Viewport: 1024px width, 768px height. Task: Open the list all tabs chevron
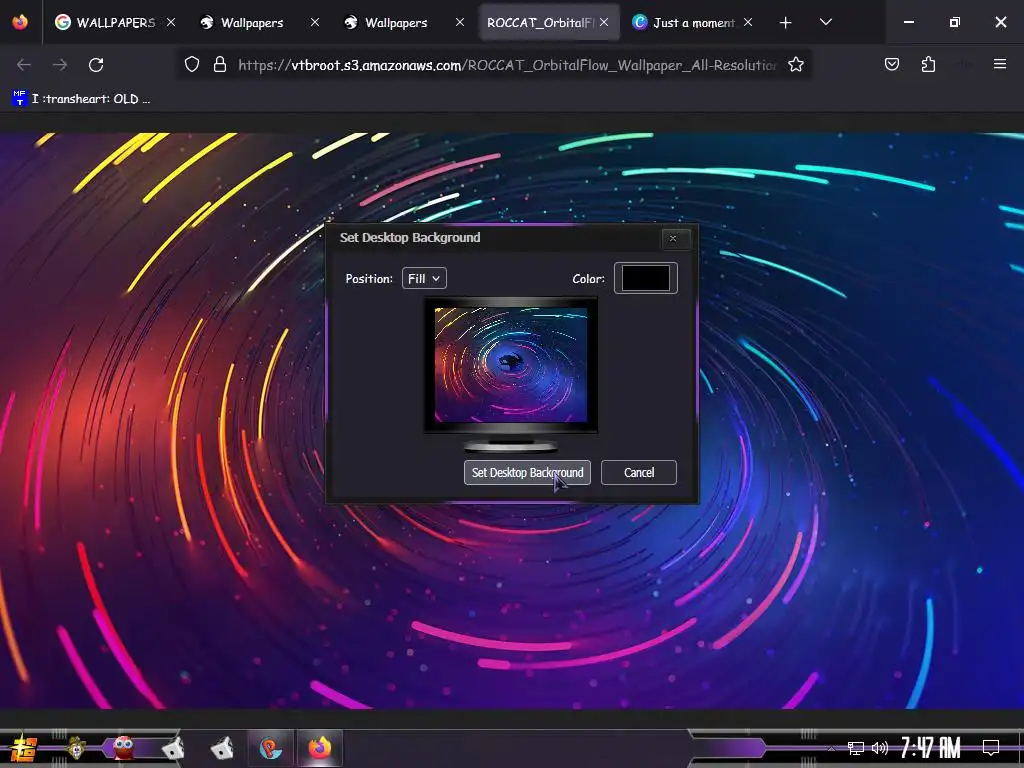pyautogui.click(x=825, y=22)
